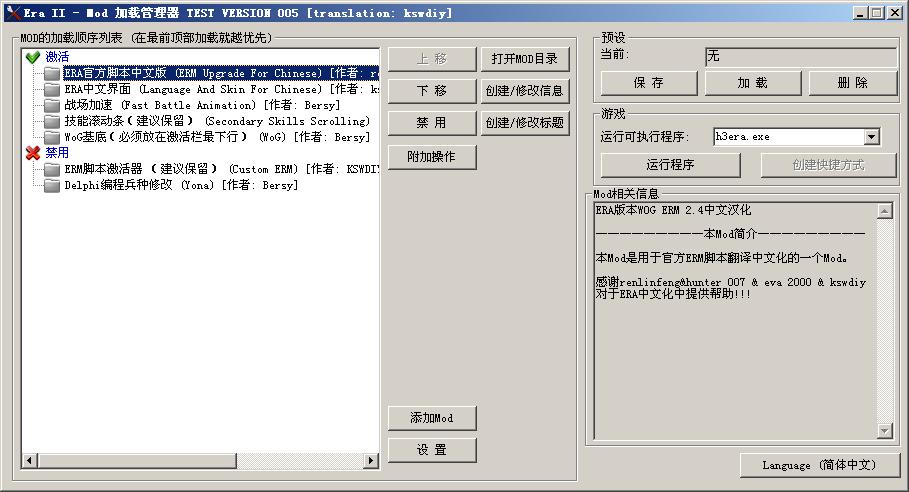Viewport: 909px width, 492px height.
Task: Open the h3era.exe executable dropdown arrow
Action: [x=871, y=137]
